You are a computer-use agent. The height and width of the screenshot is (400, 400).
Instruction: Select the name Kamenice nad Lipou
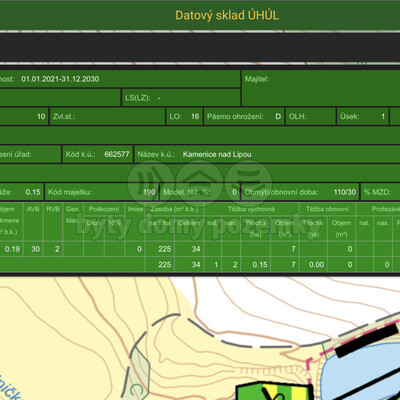217,154
